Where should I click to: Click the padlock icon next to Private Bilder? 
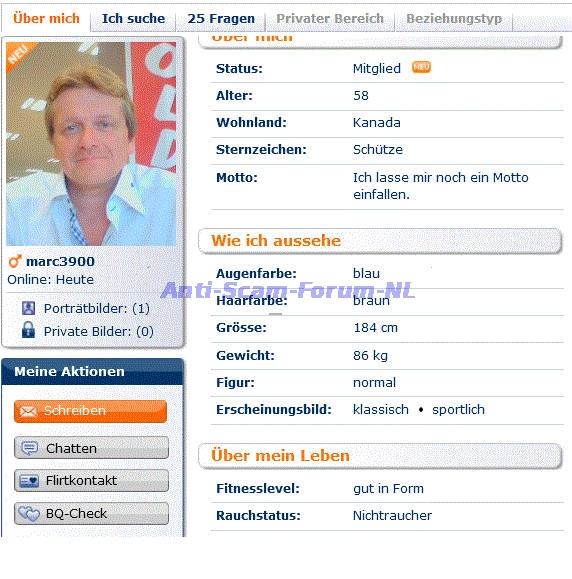point(28,330)
